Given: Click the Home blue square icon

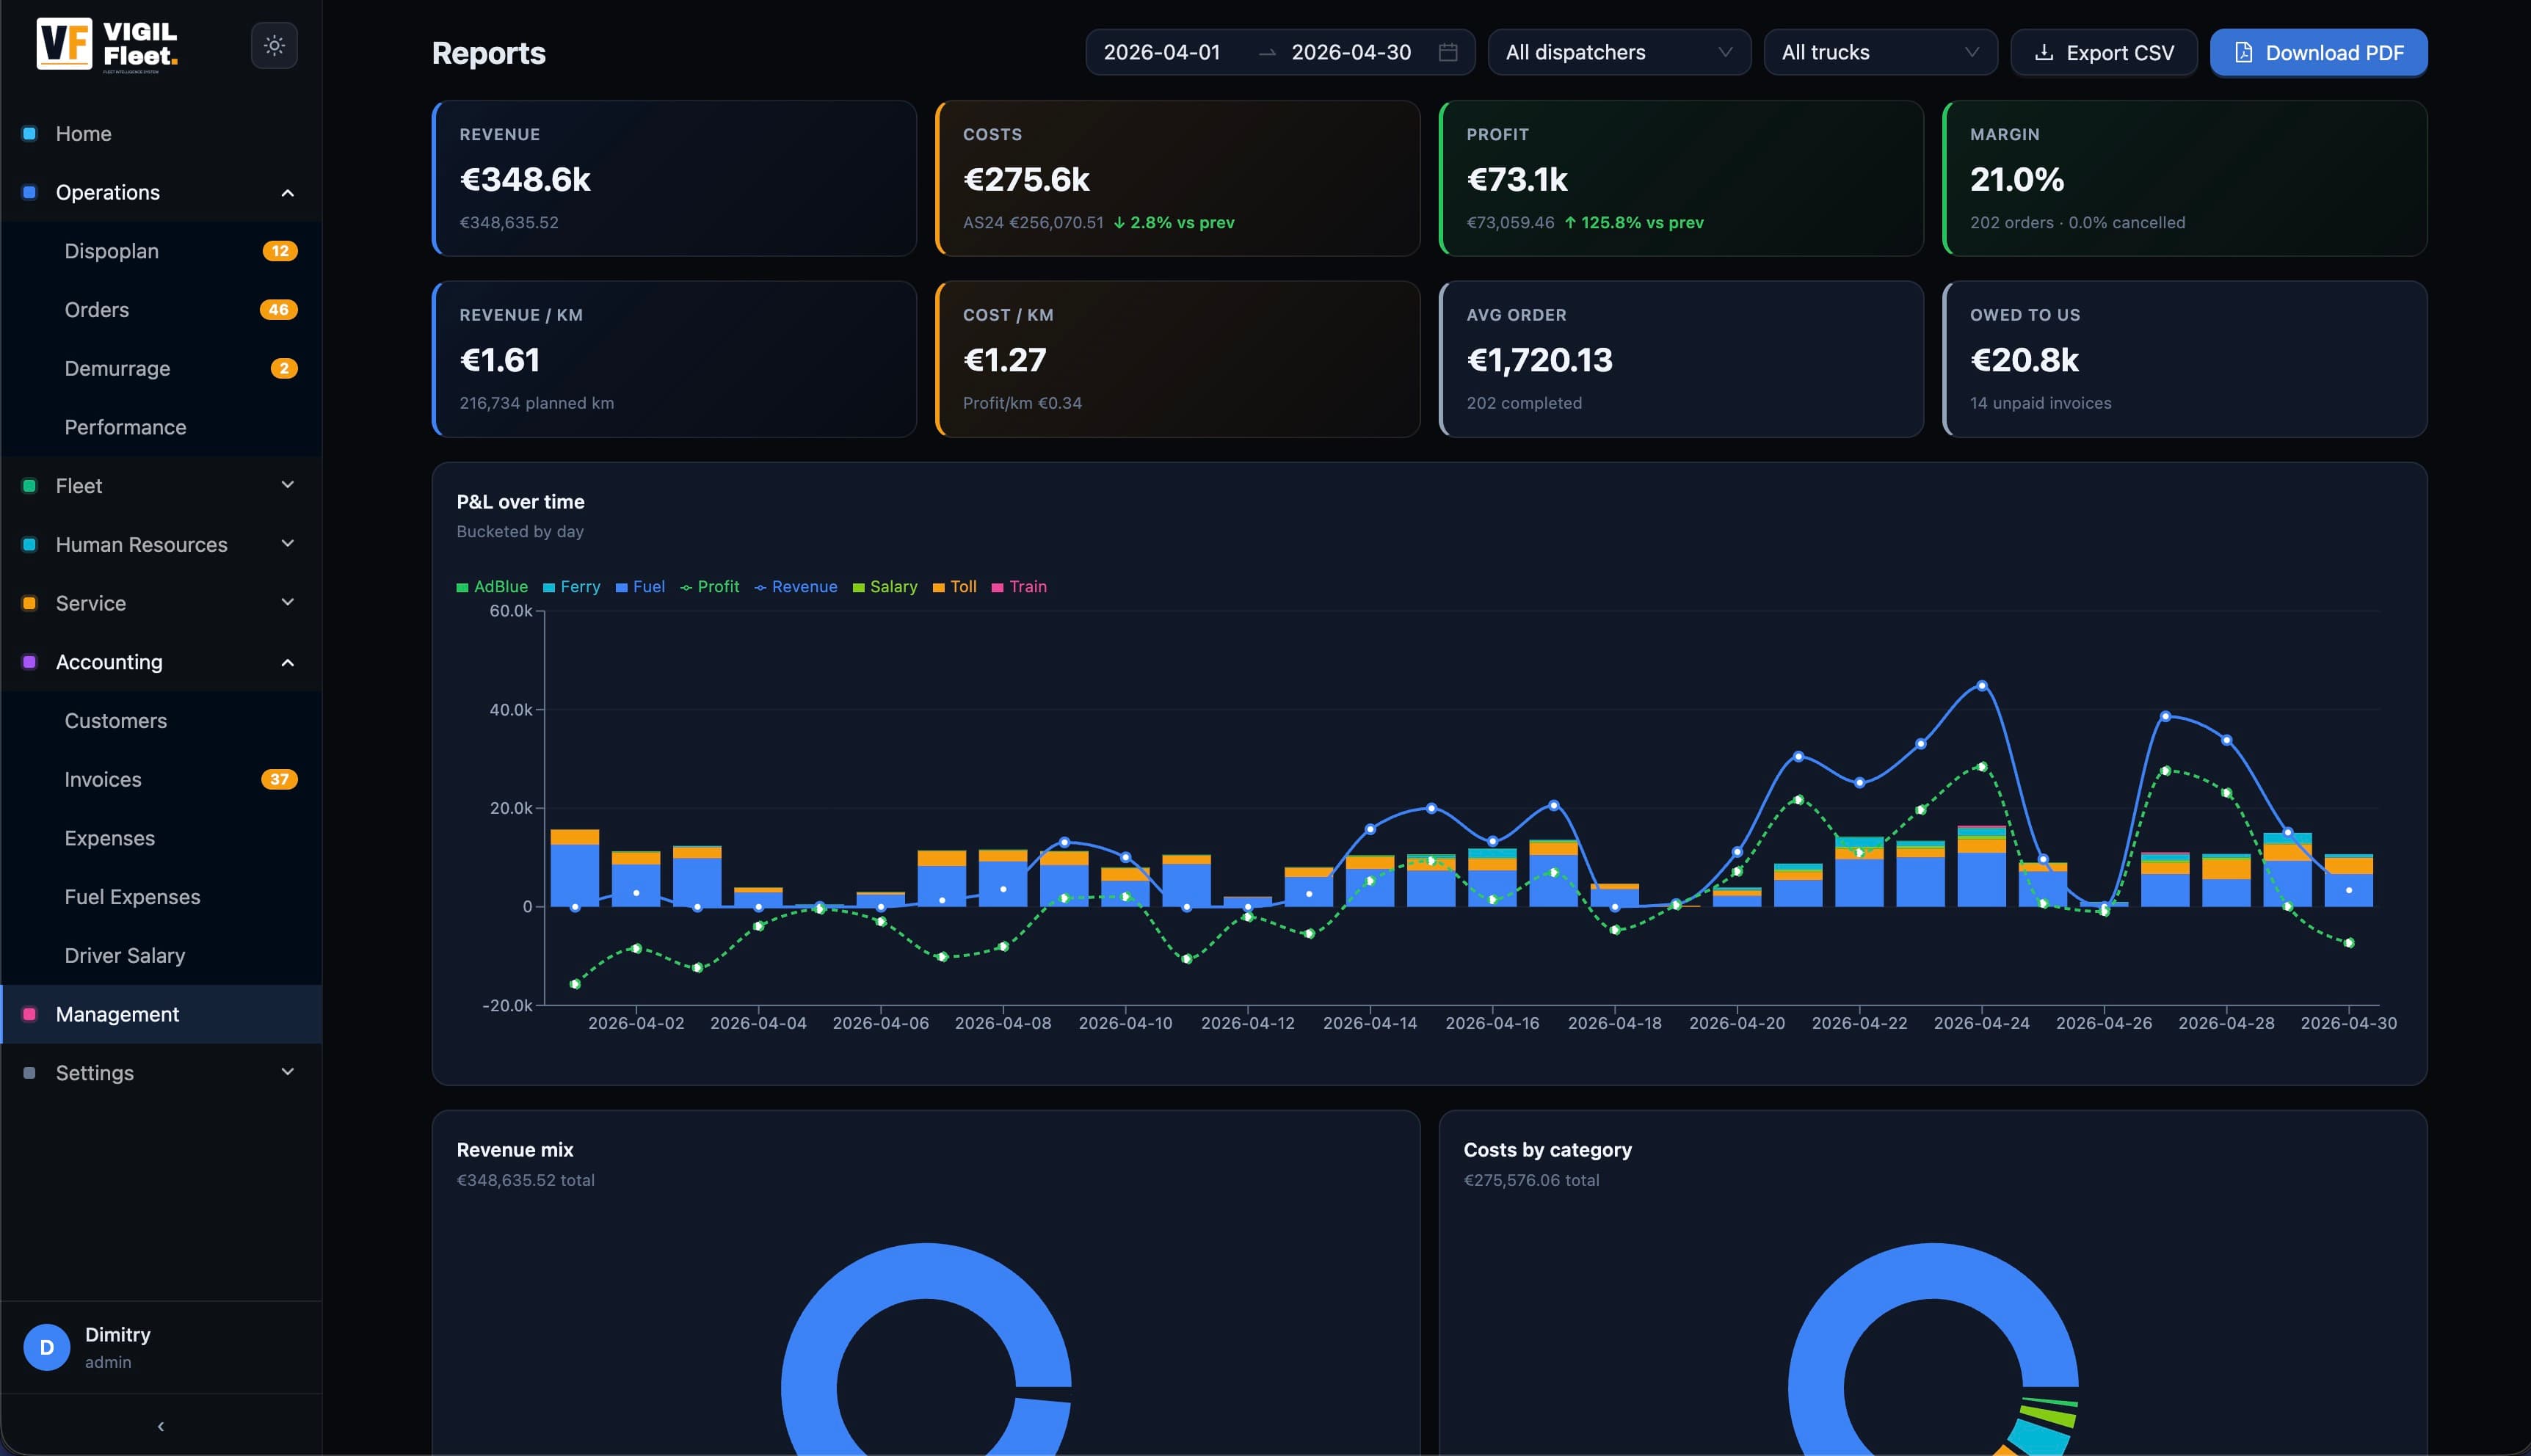Looking at the screenshot, I should coord(30,133).
